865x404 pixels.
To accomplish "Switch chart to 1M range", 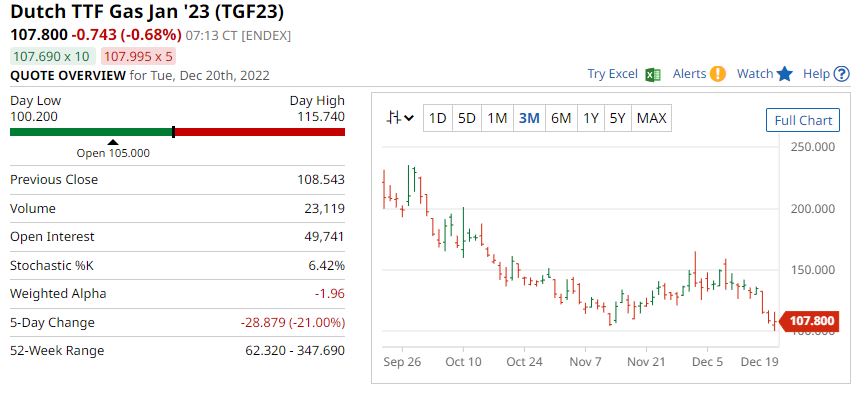I will pyautogui.click(x=497, y=118).
